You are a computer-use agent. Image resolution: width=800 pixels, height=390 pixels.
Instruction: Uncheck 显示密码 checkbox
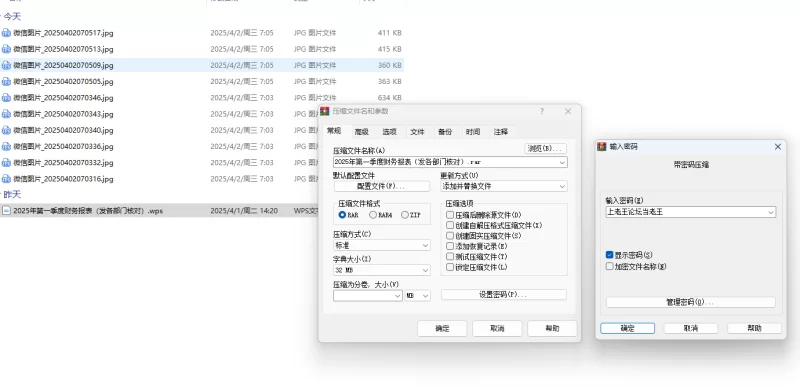click(609, 255)
